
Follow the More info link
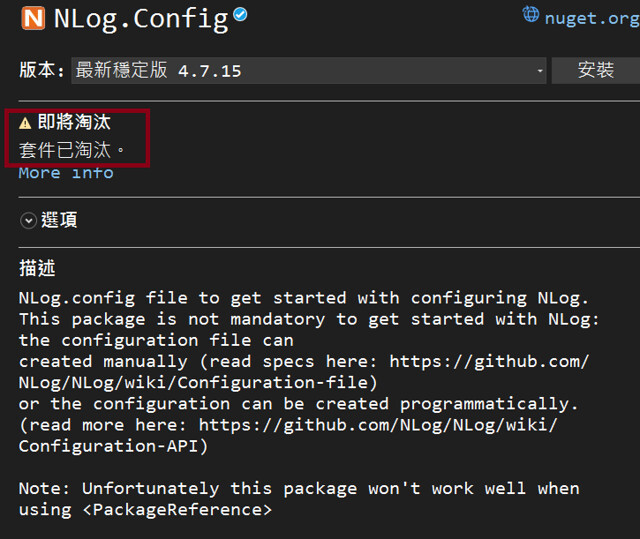(66, 173)
